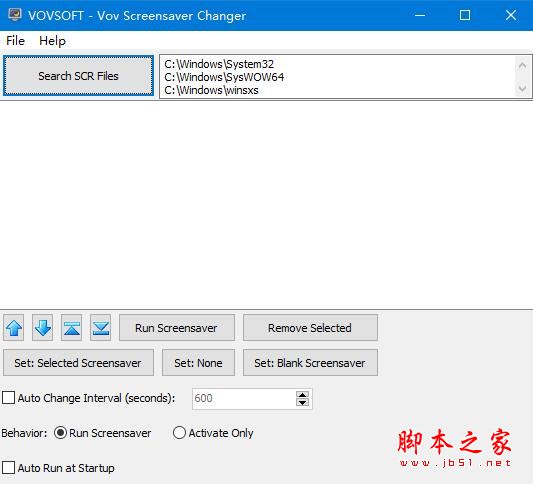Screen dimensions: 533x484
Task: Move selected screensaver down one position
Action: [42, 328]
